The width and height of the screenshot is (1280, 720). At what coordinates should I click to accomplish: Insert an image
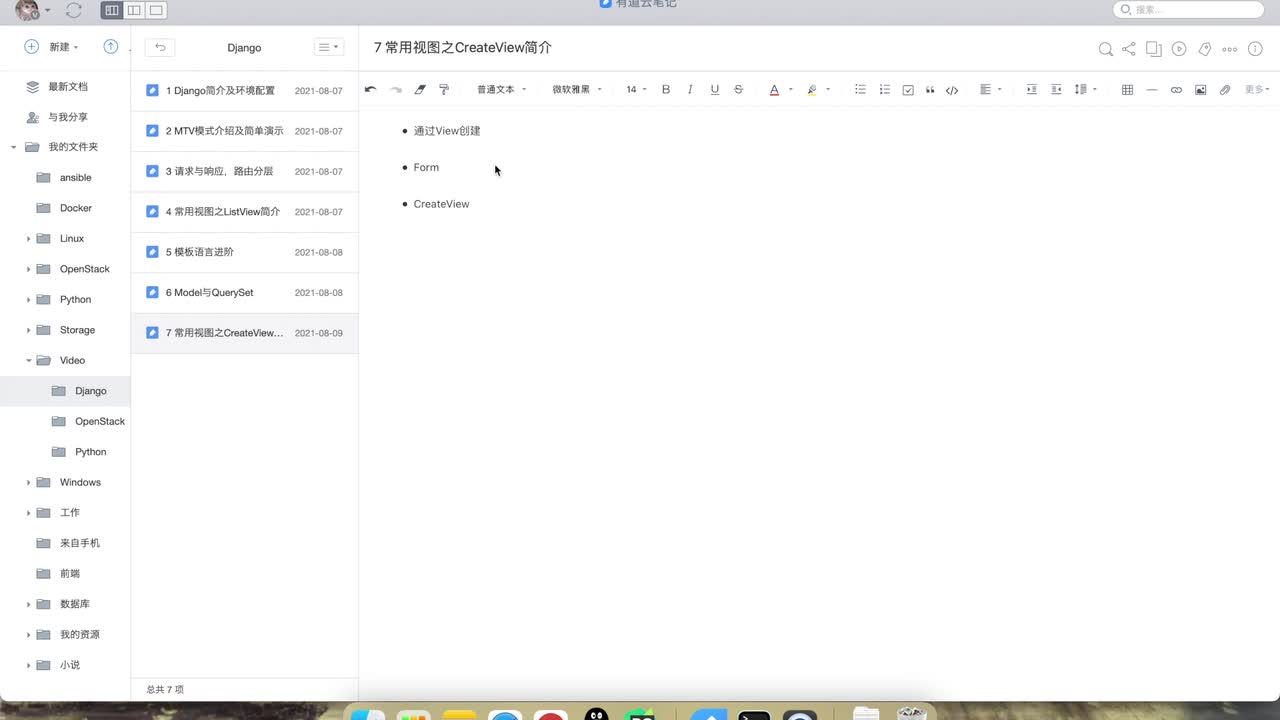pos(1200,90)
